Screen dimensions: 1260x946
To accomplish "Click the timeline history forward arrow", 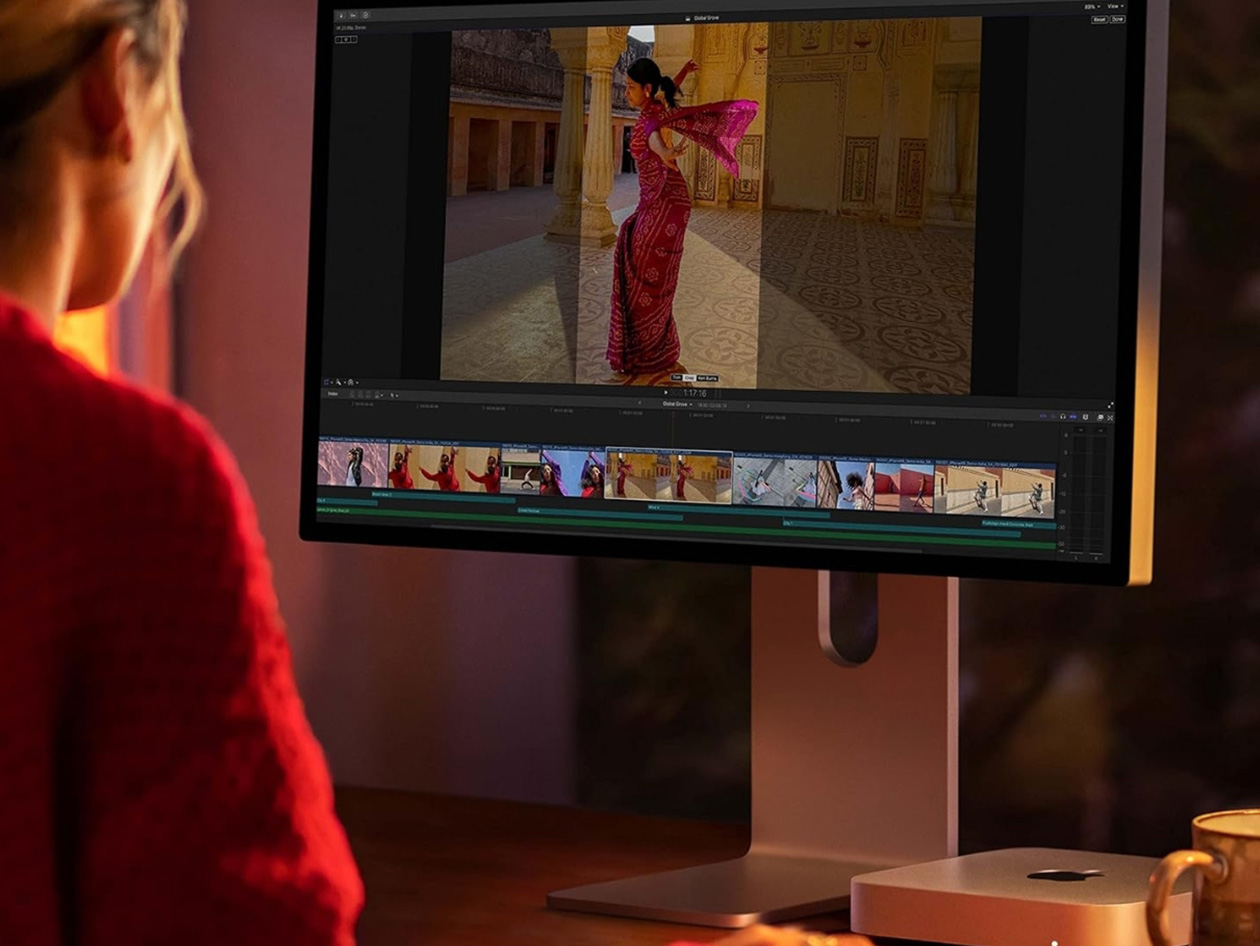I will (747, 404).
